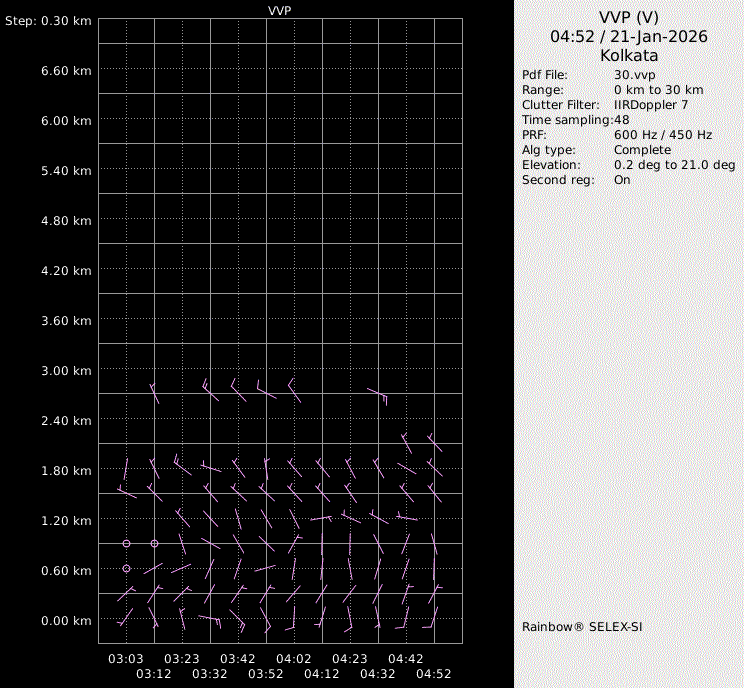Screen dimensions: 744x688
Task: Click the topmost wind barb in the 04:52 column
Action: click(434, 442)
